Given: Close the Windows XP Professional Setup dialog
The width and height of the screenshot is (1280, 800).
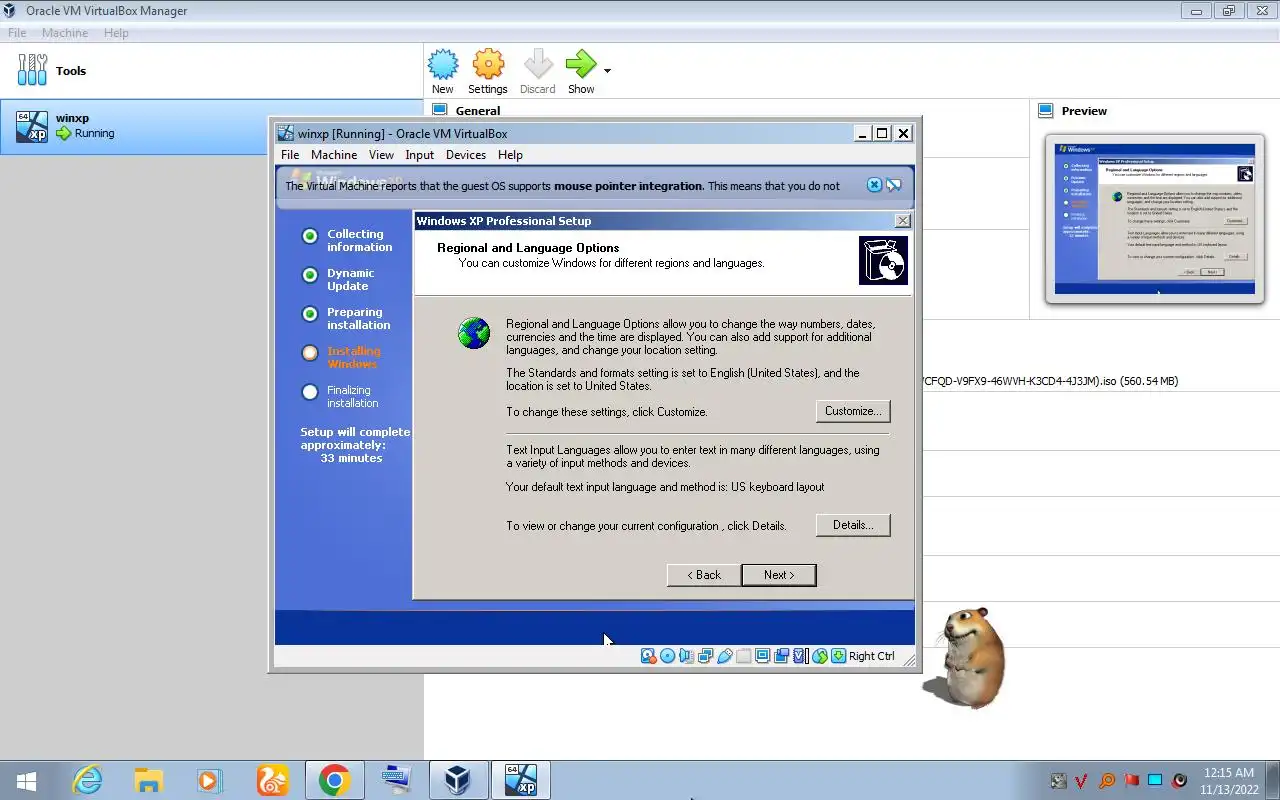Looking at the screenshot, I should click(x=902, y=221).
